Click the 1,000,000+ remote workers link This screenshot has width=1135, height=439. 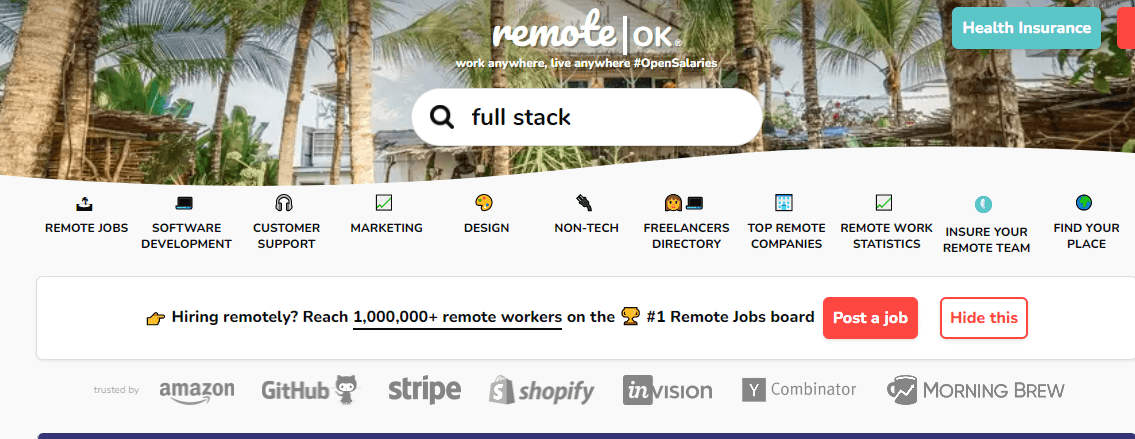tap(457, 317)
